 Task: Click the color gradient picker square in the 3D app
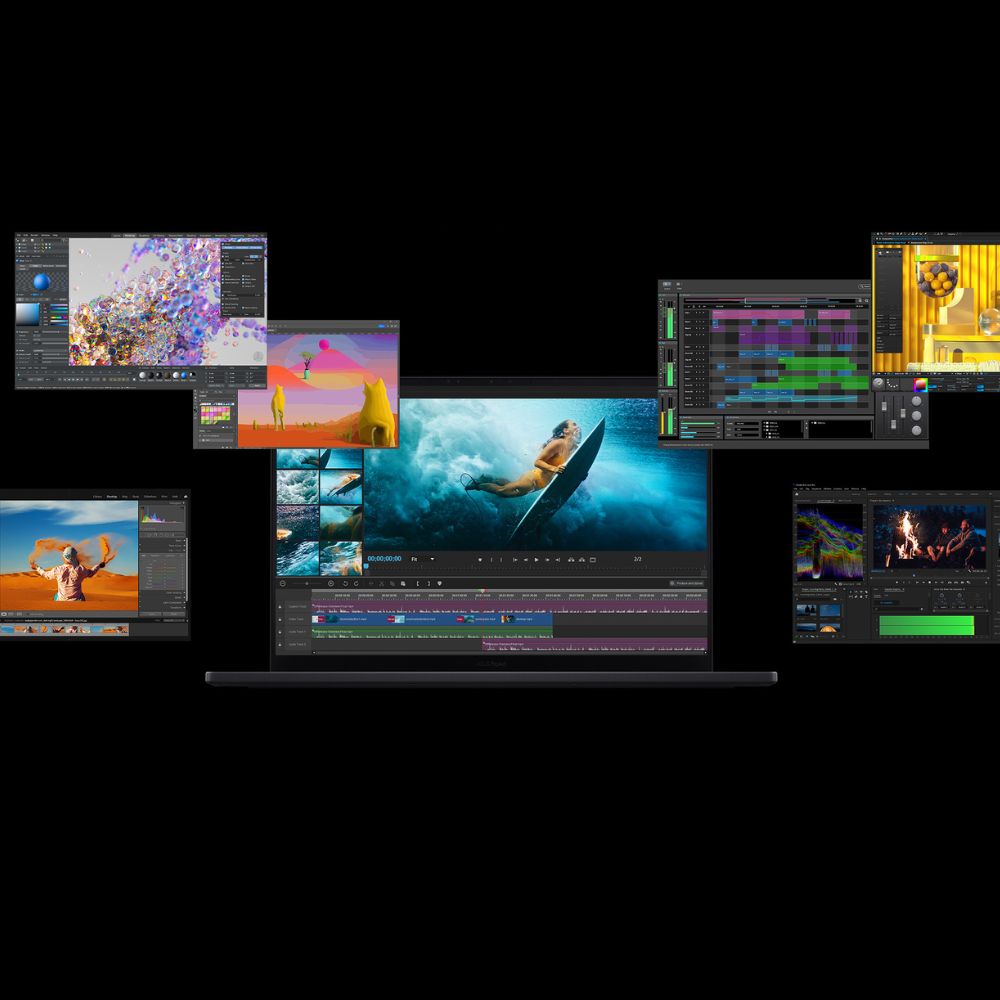[x=27, y=314]
